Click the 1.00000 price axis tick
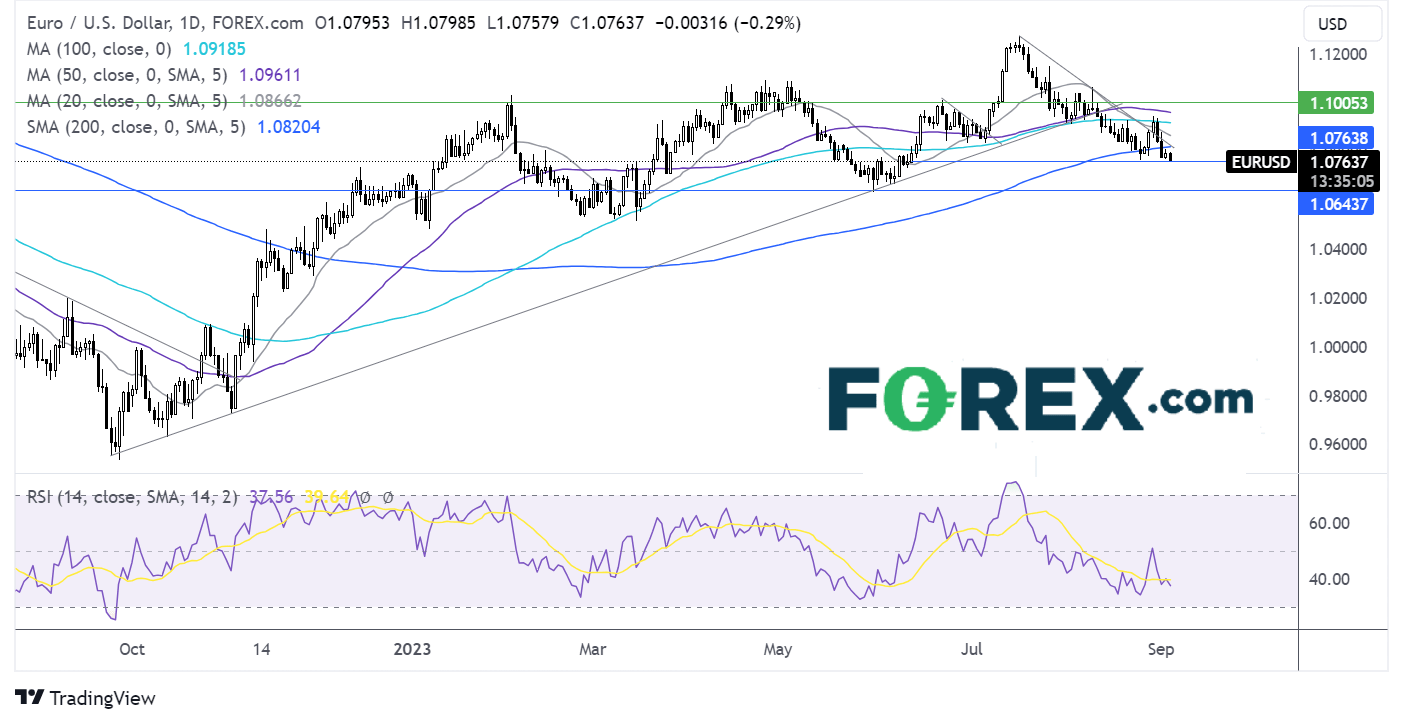Screen dimensions: 1403x724 1339,347
